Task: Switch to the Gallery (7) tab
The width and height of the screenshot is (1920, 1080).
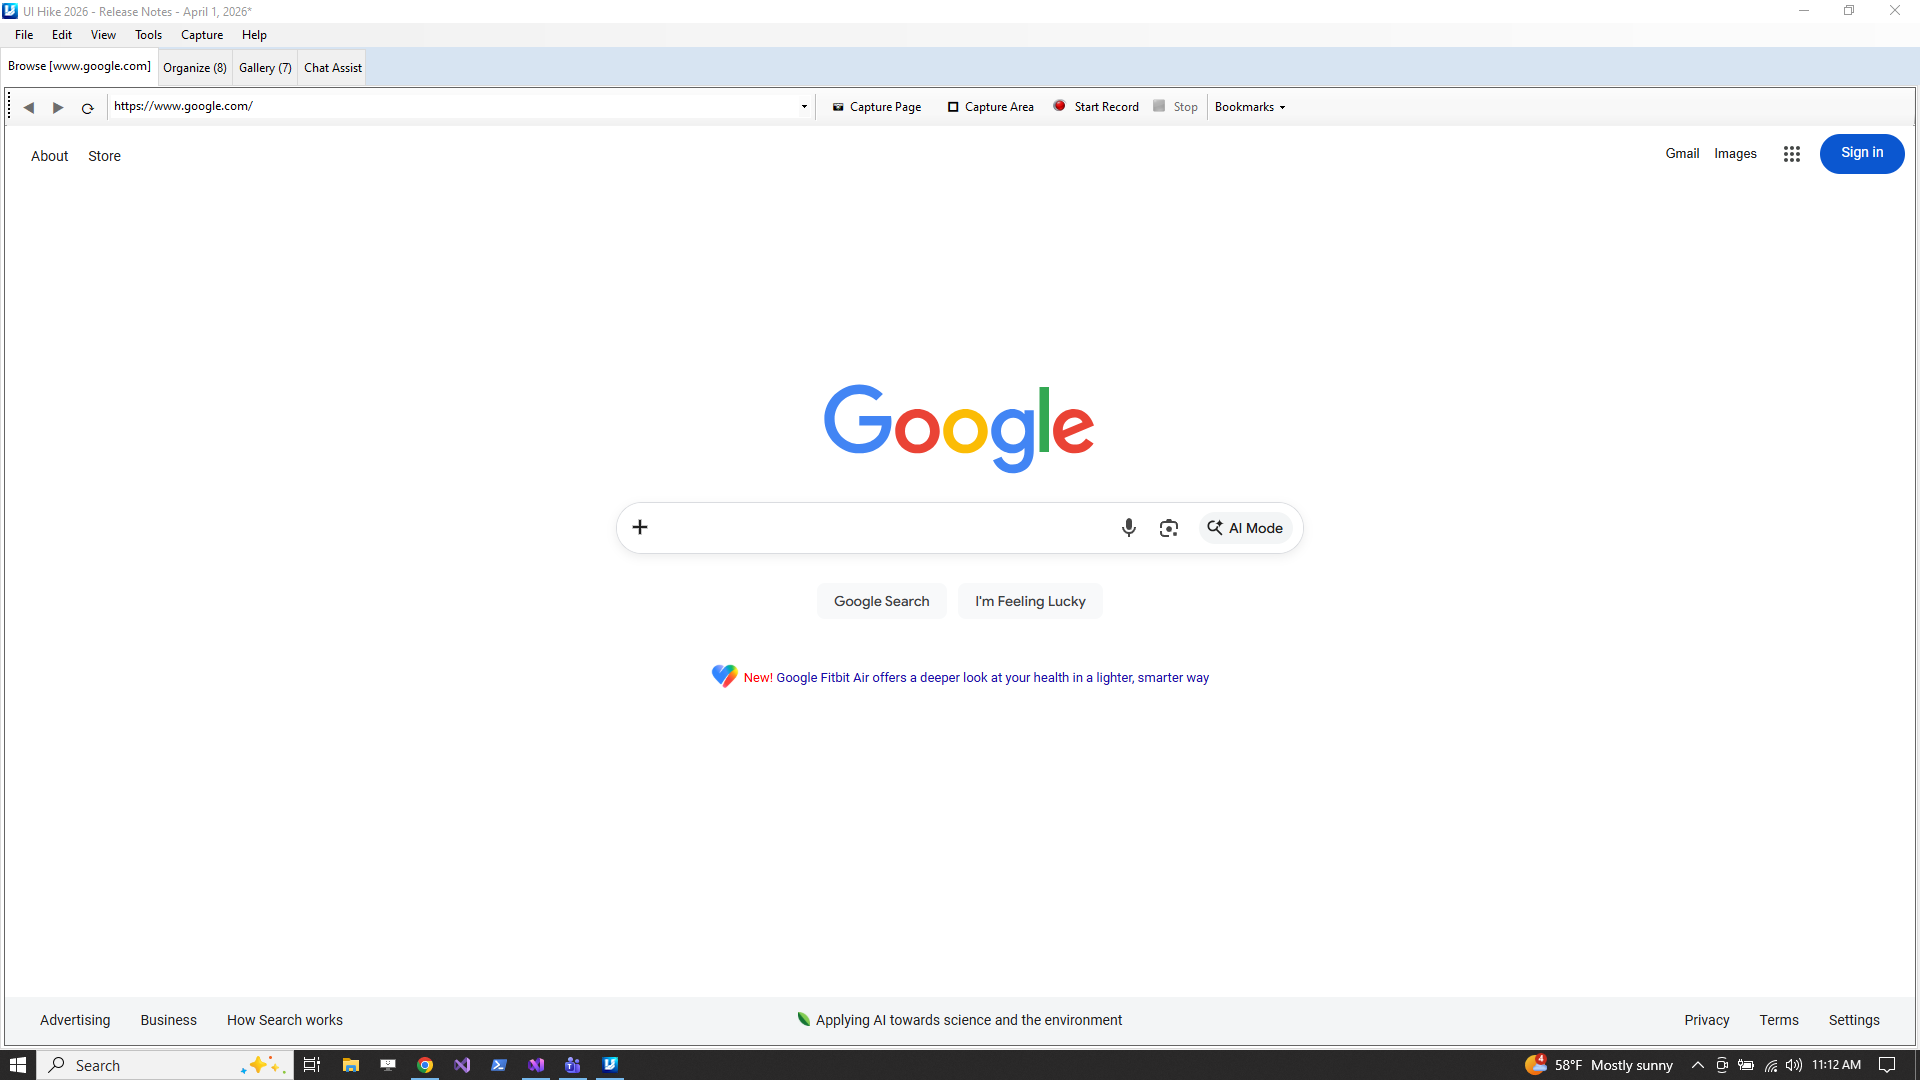Action: [x=265, y=68]
